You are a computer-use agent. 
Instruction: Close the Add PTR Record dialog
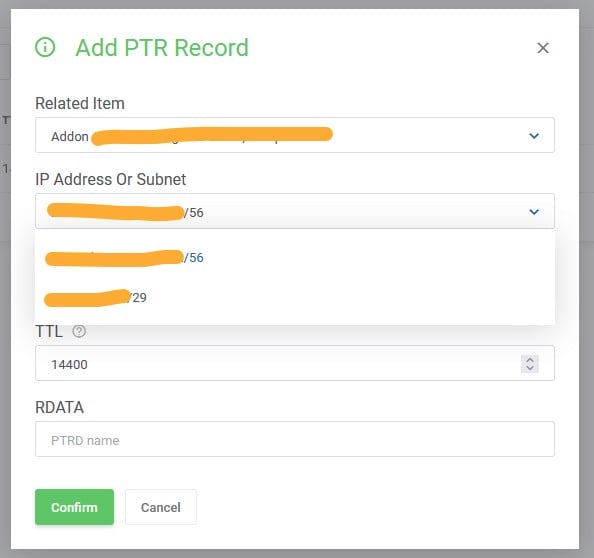coord(543,48)
